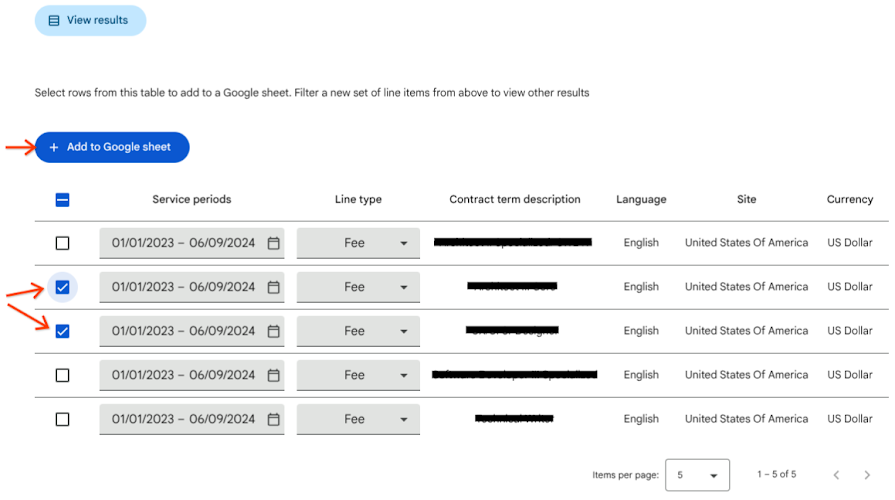Go to next page arrow

(x=867, y=475)
